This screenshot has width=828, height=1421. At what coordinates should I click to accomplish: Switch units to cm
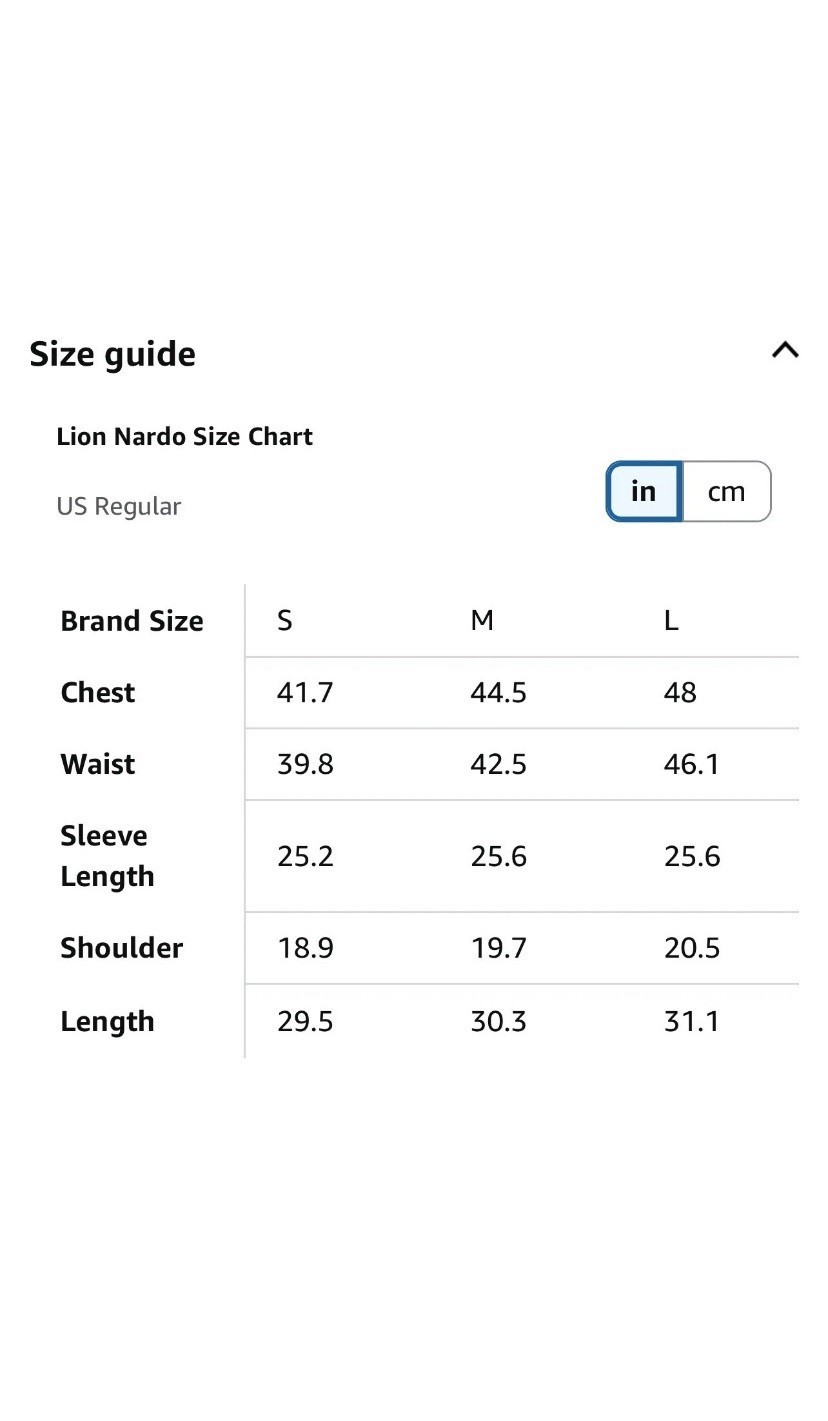tap(727, 492)
